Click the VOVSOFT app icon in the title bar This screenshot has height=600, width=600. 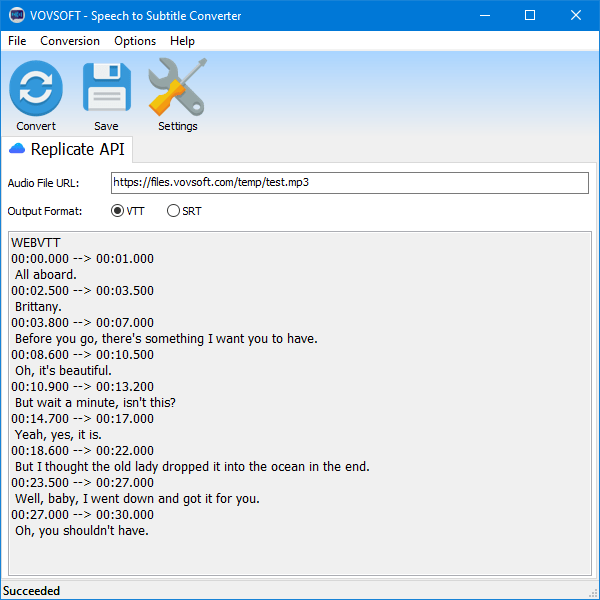[x=17, y=15]
